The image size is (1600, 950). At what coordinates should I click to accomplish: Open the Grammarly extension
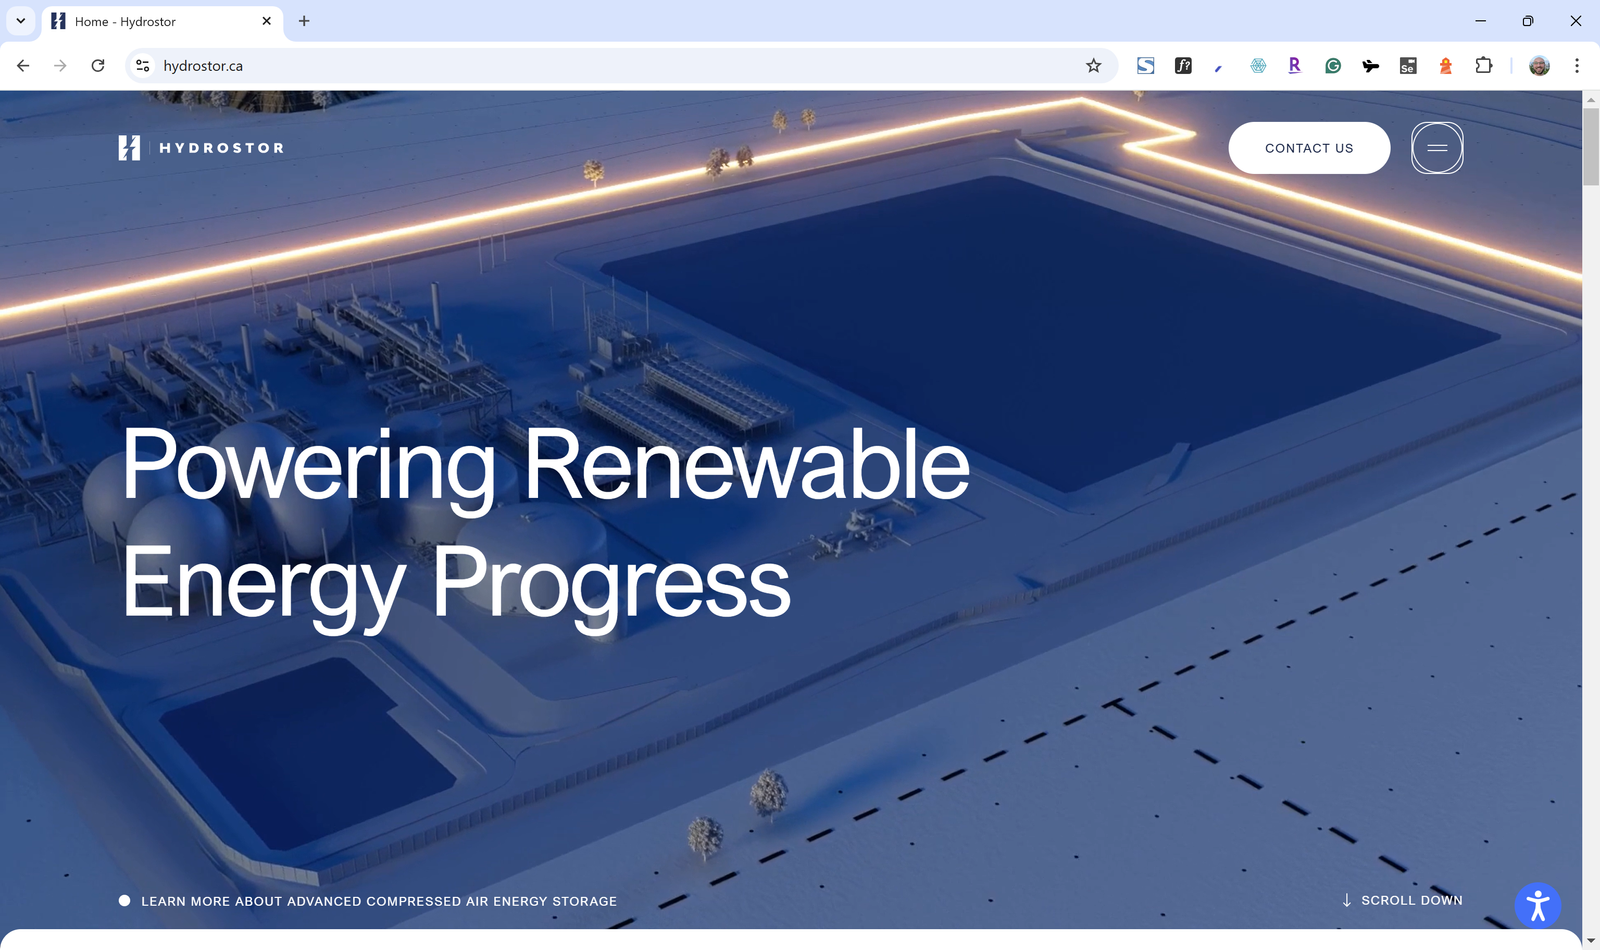click(1333, 66)
